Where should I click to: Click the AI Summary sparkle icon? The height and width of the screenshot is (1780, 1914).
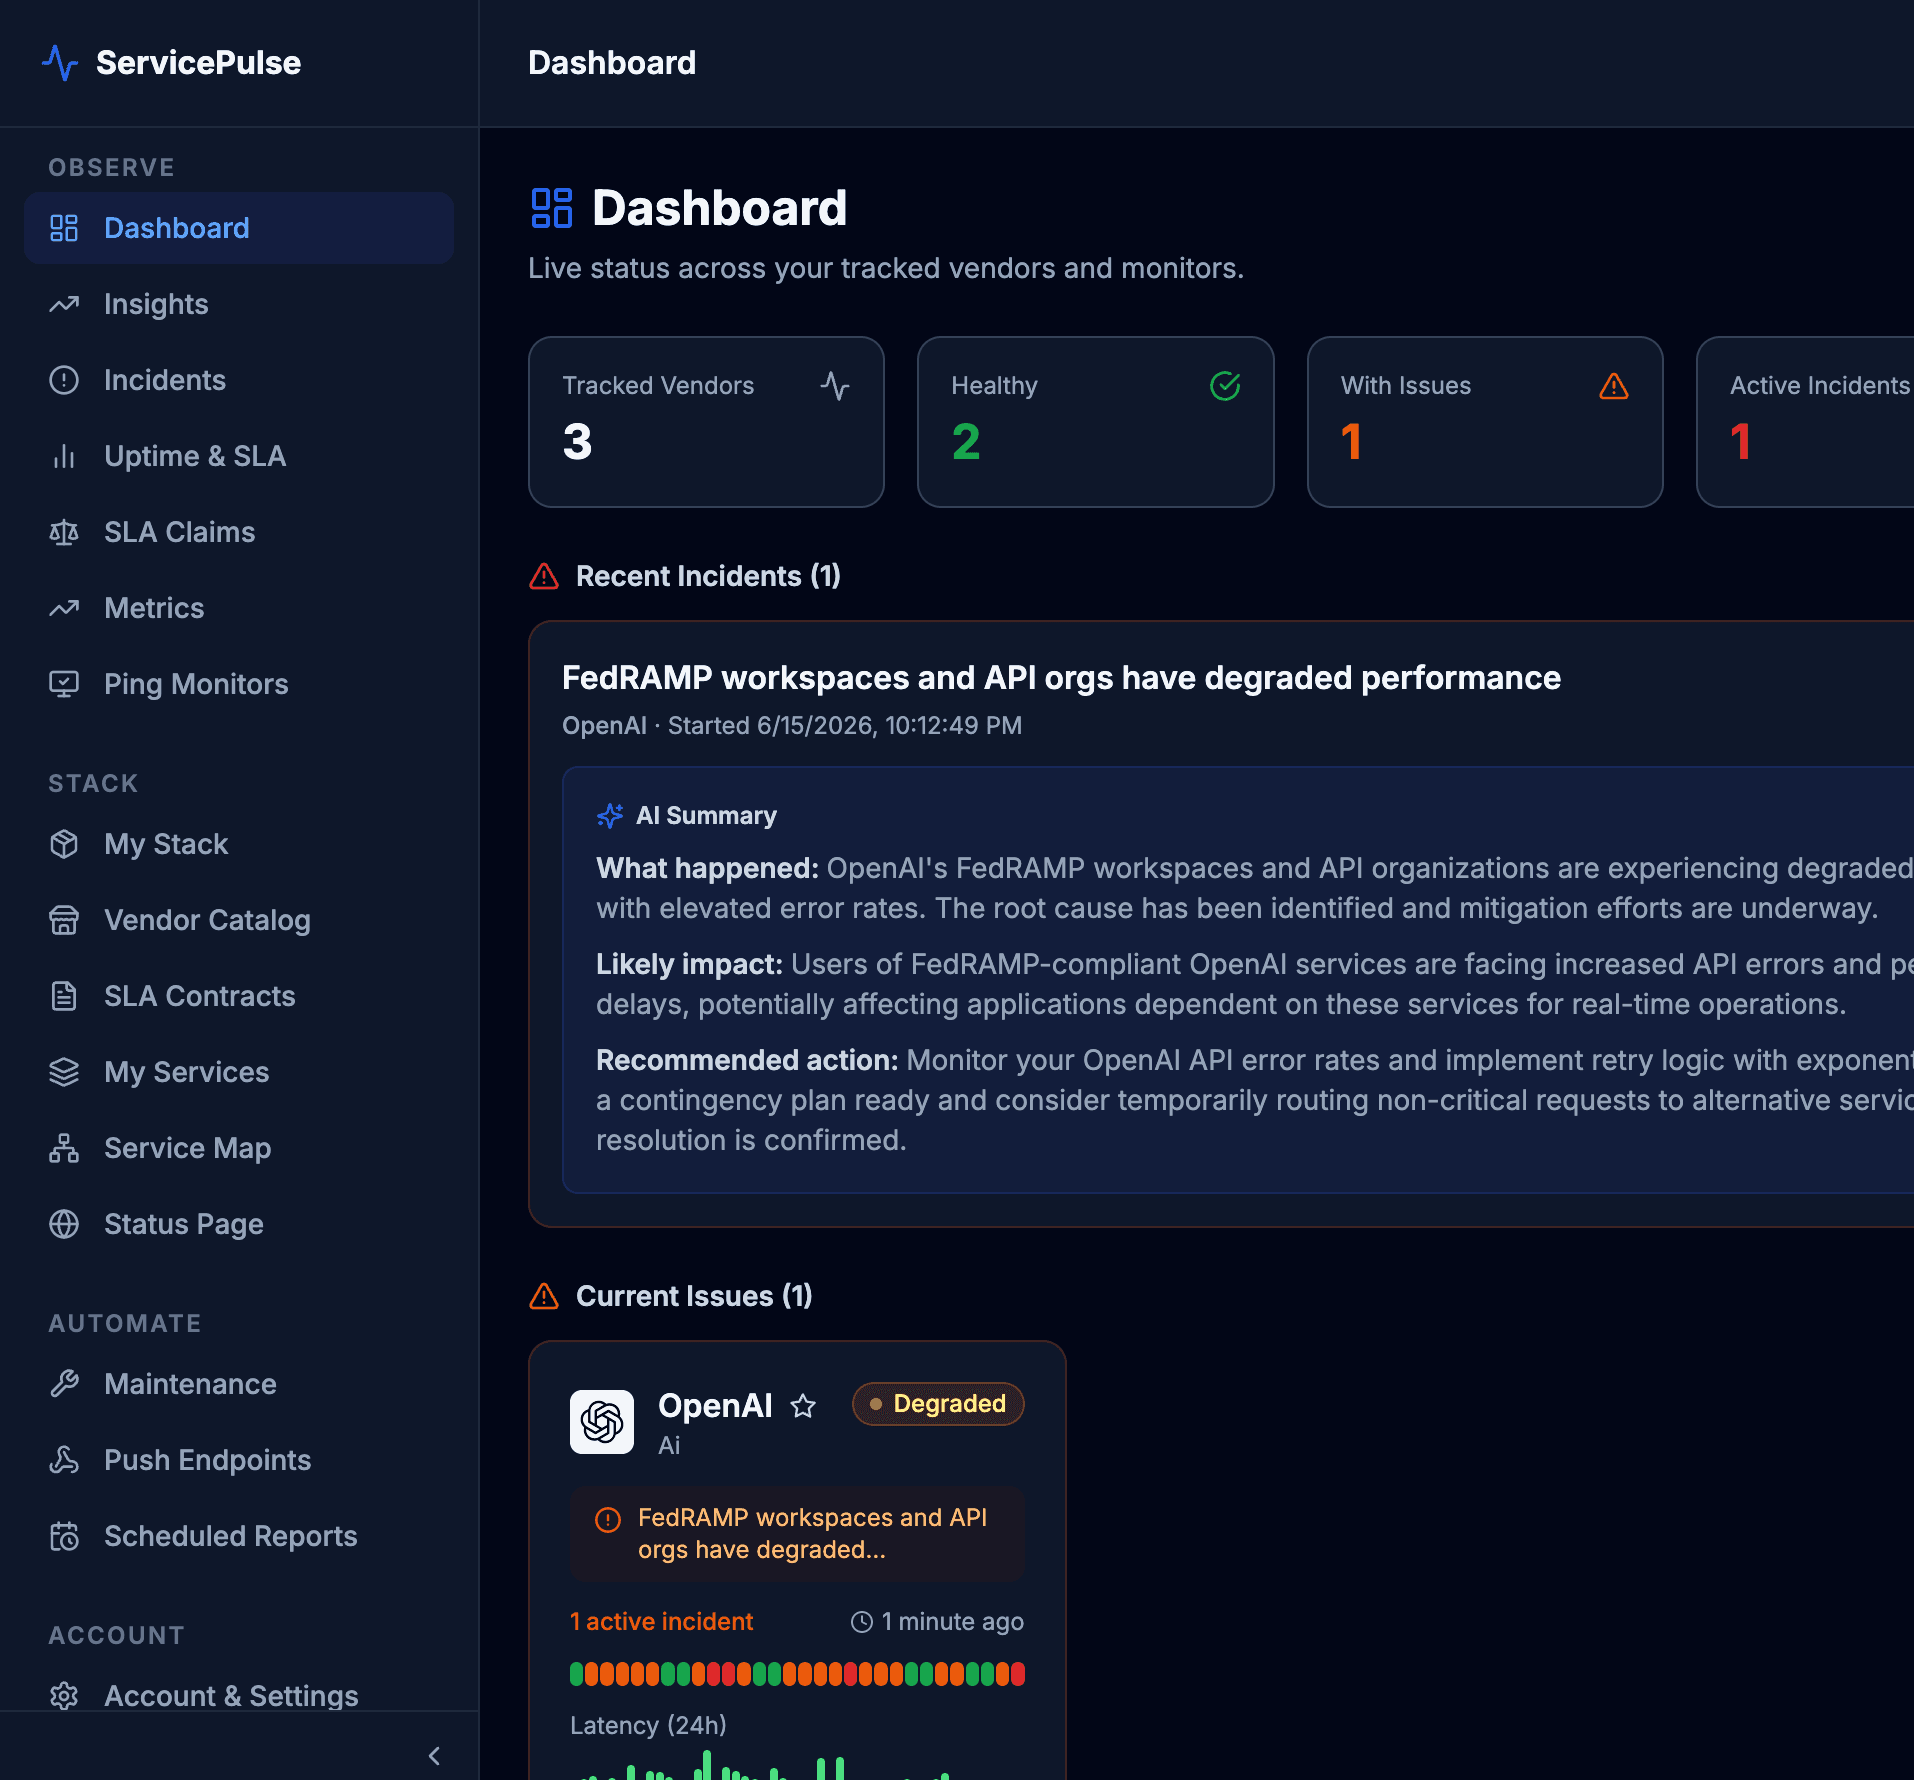610,816
